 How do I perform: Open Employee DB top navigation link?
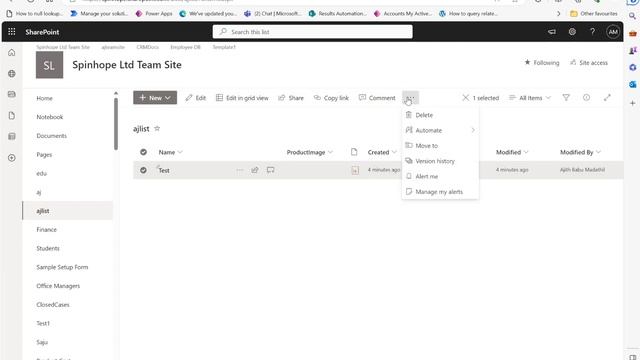185,47
